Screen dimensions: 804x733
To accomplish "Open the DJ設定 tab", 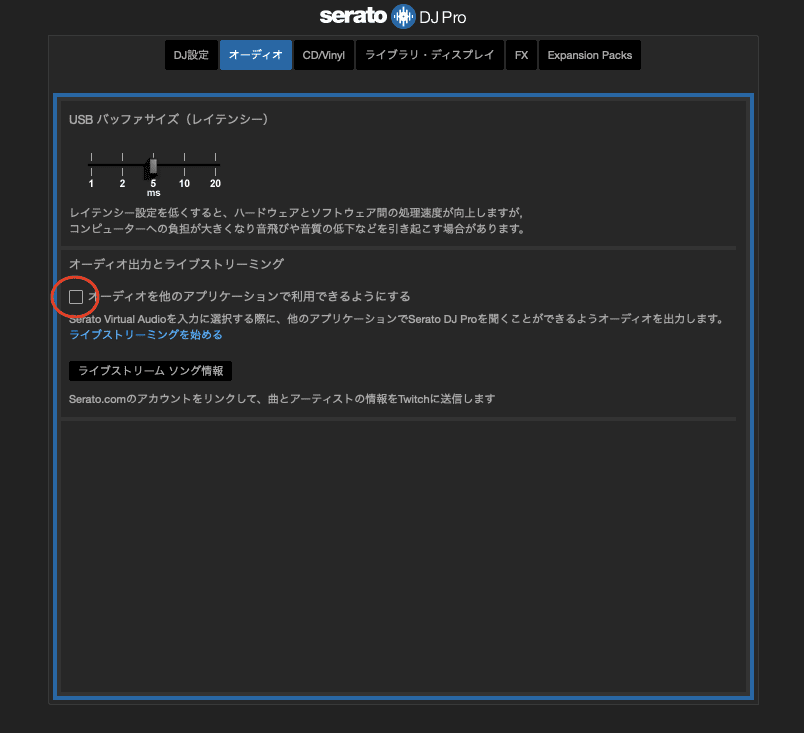I will point(191,55).
